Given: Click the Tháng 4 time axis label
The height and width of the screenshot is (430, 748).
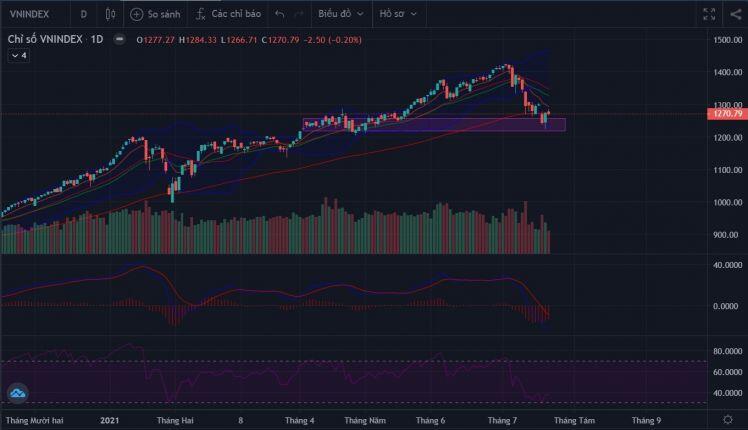Looking at the screenshot, I should 300,420.
